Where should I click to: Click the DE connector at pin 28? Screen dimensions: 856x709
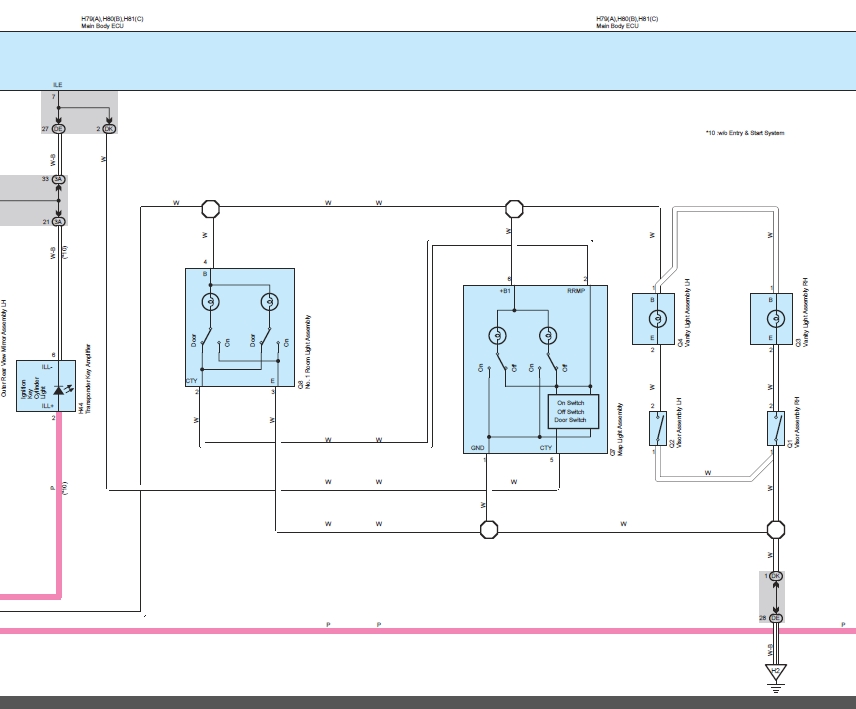coord(775,619)
